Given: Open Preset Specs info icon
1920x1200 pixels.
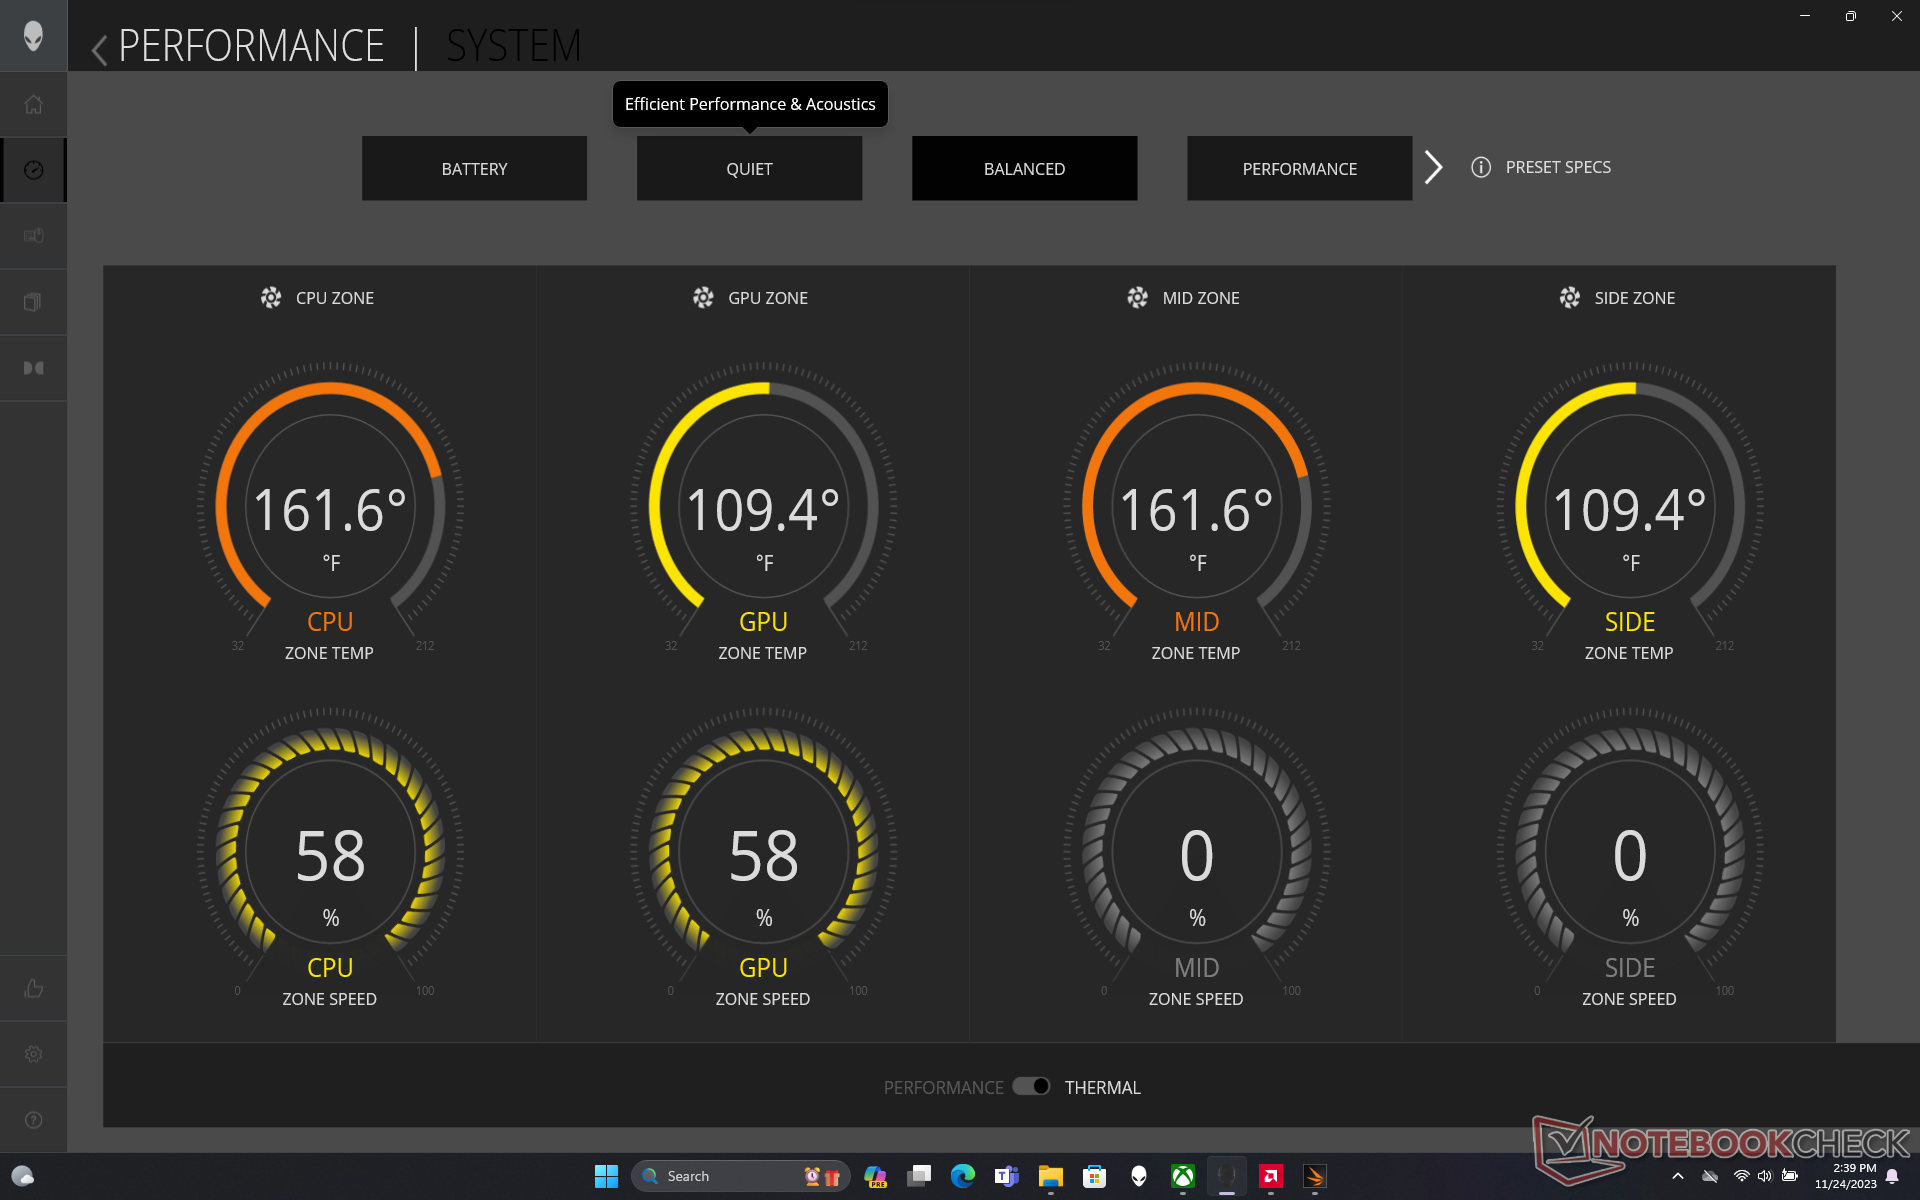Looking at the screenshot, I should point(1481,167).
